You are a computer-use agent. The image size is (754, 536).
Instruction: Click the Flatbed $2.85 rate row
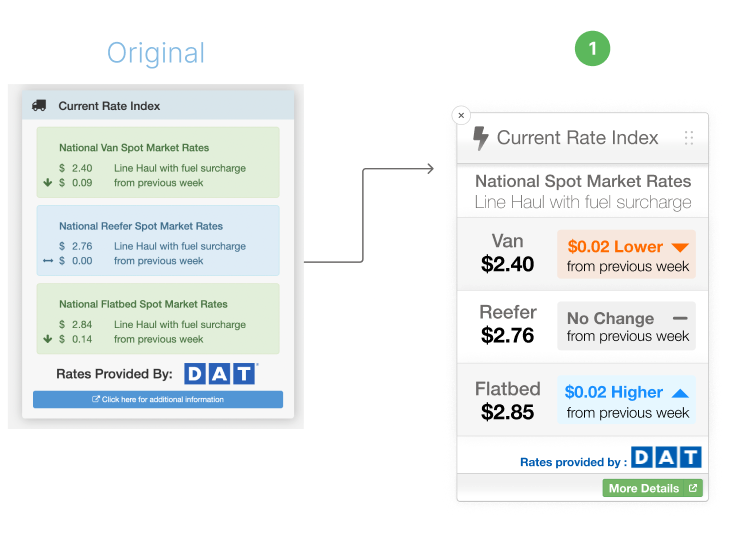pos(582,400)
